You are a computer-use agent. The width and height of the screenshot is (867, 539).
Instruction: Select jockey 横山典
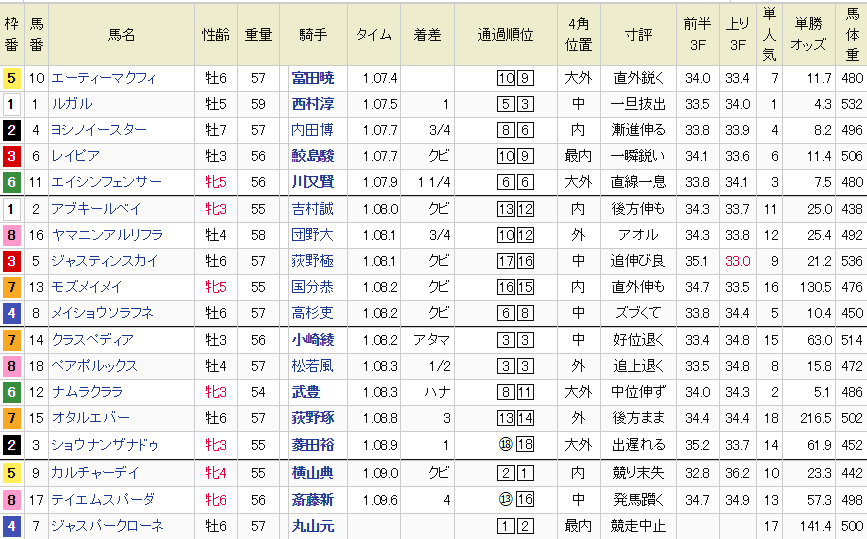click(x=312, y=472)
